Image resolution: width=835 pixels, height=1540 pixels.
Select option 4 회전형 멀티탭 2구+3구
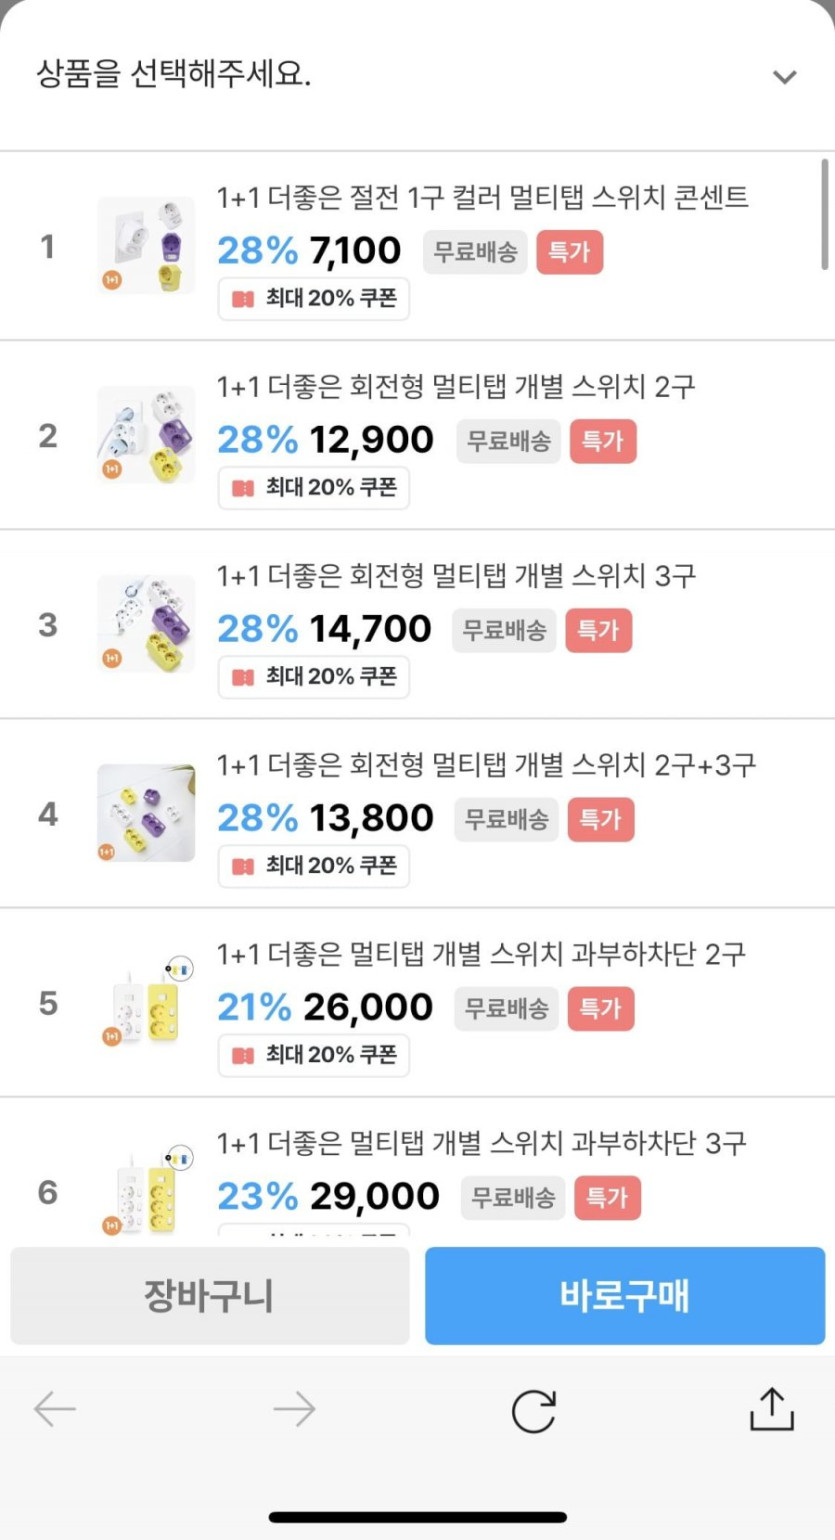click(x=486, y=766)
